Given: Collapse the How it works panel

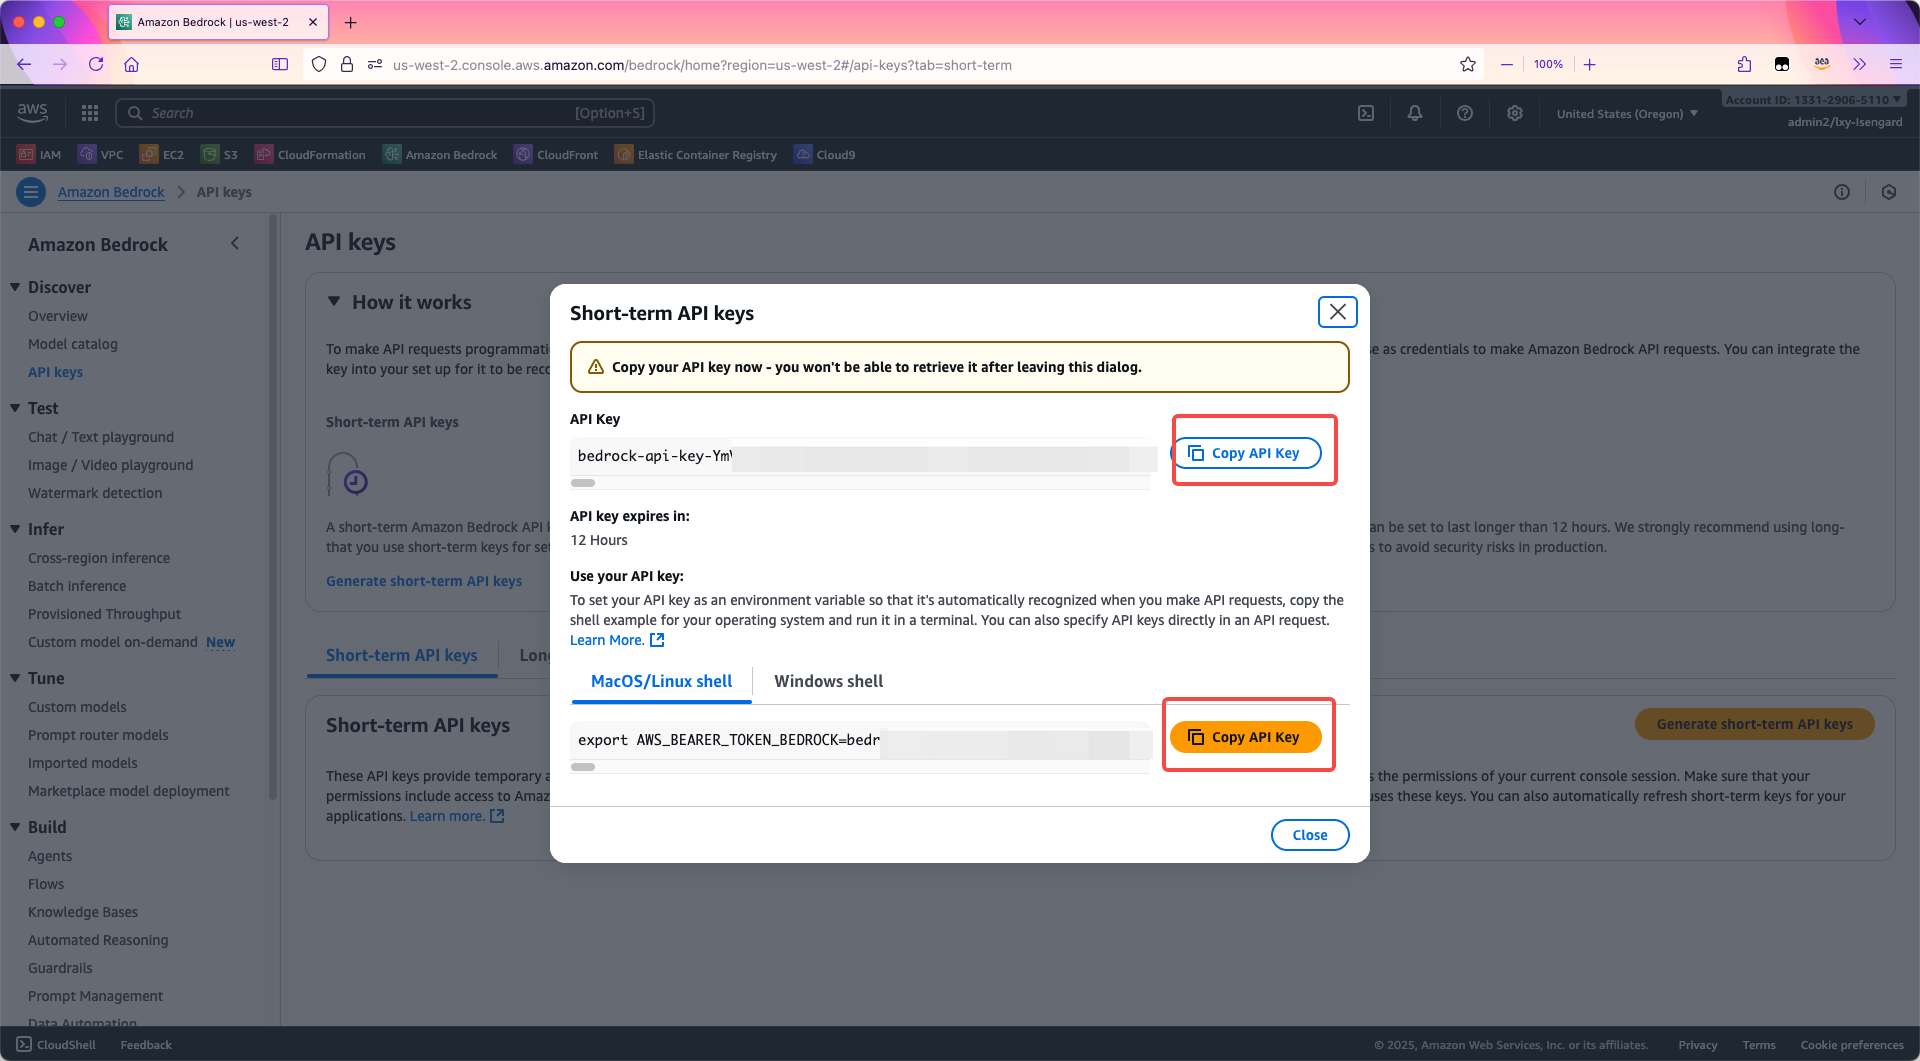Looking at the screenshot, I should (x=334, y=301).
